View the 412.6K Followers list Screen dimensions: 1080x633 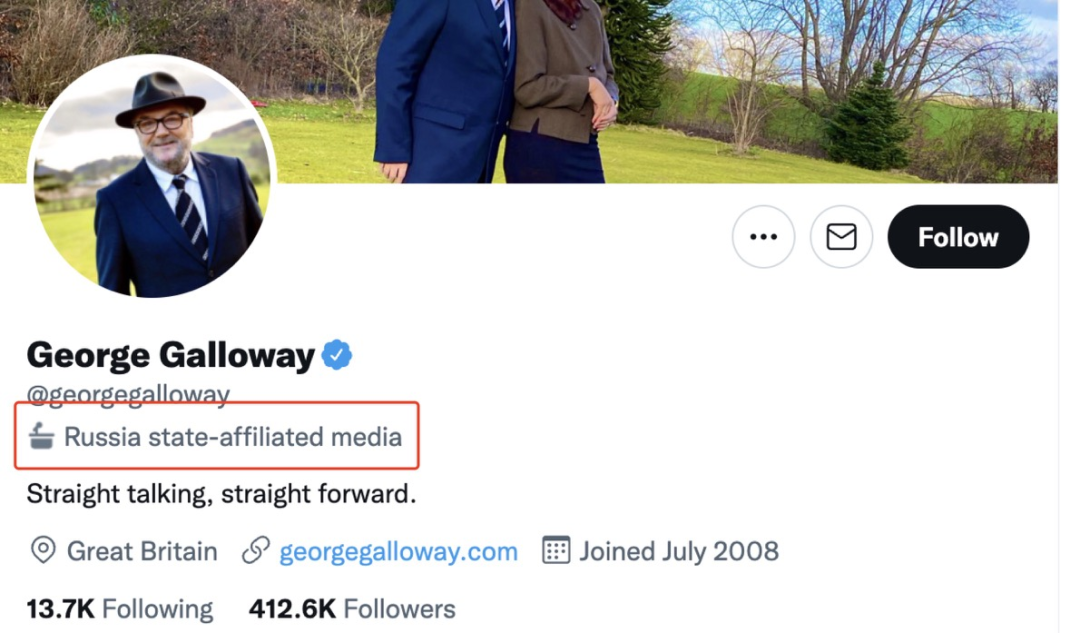coord(352,609)
